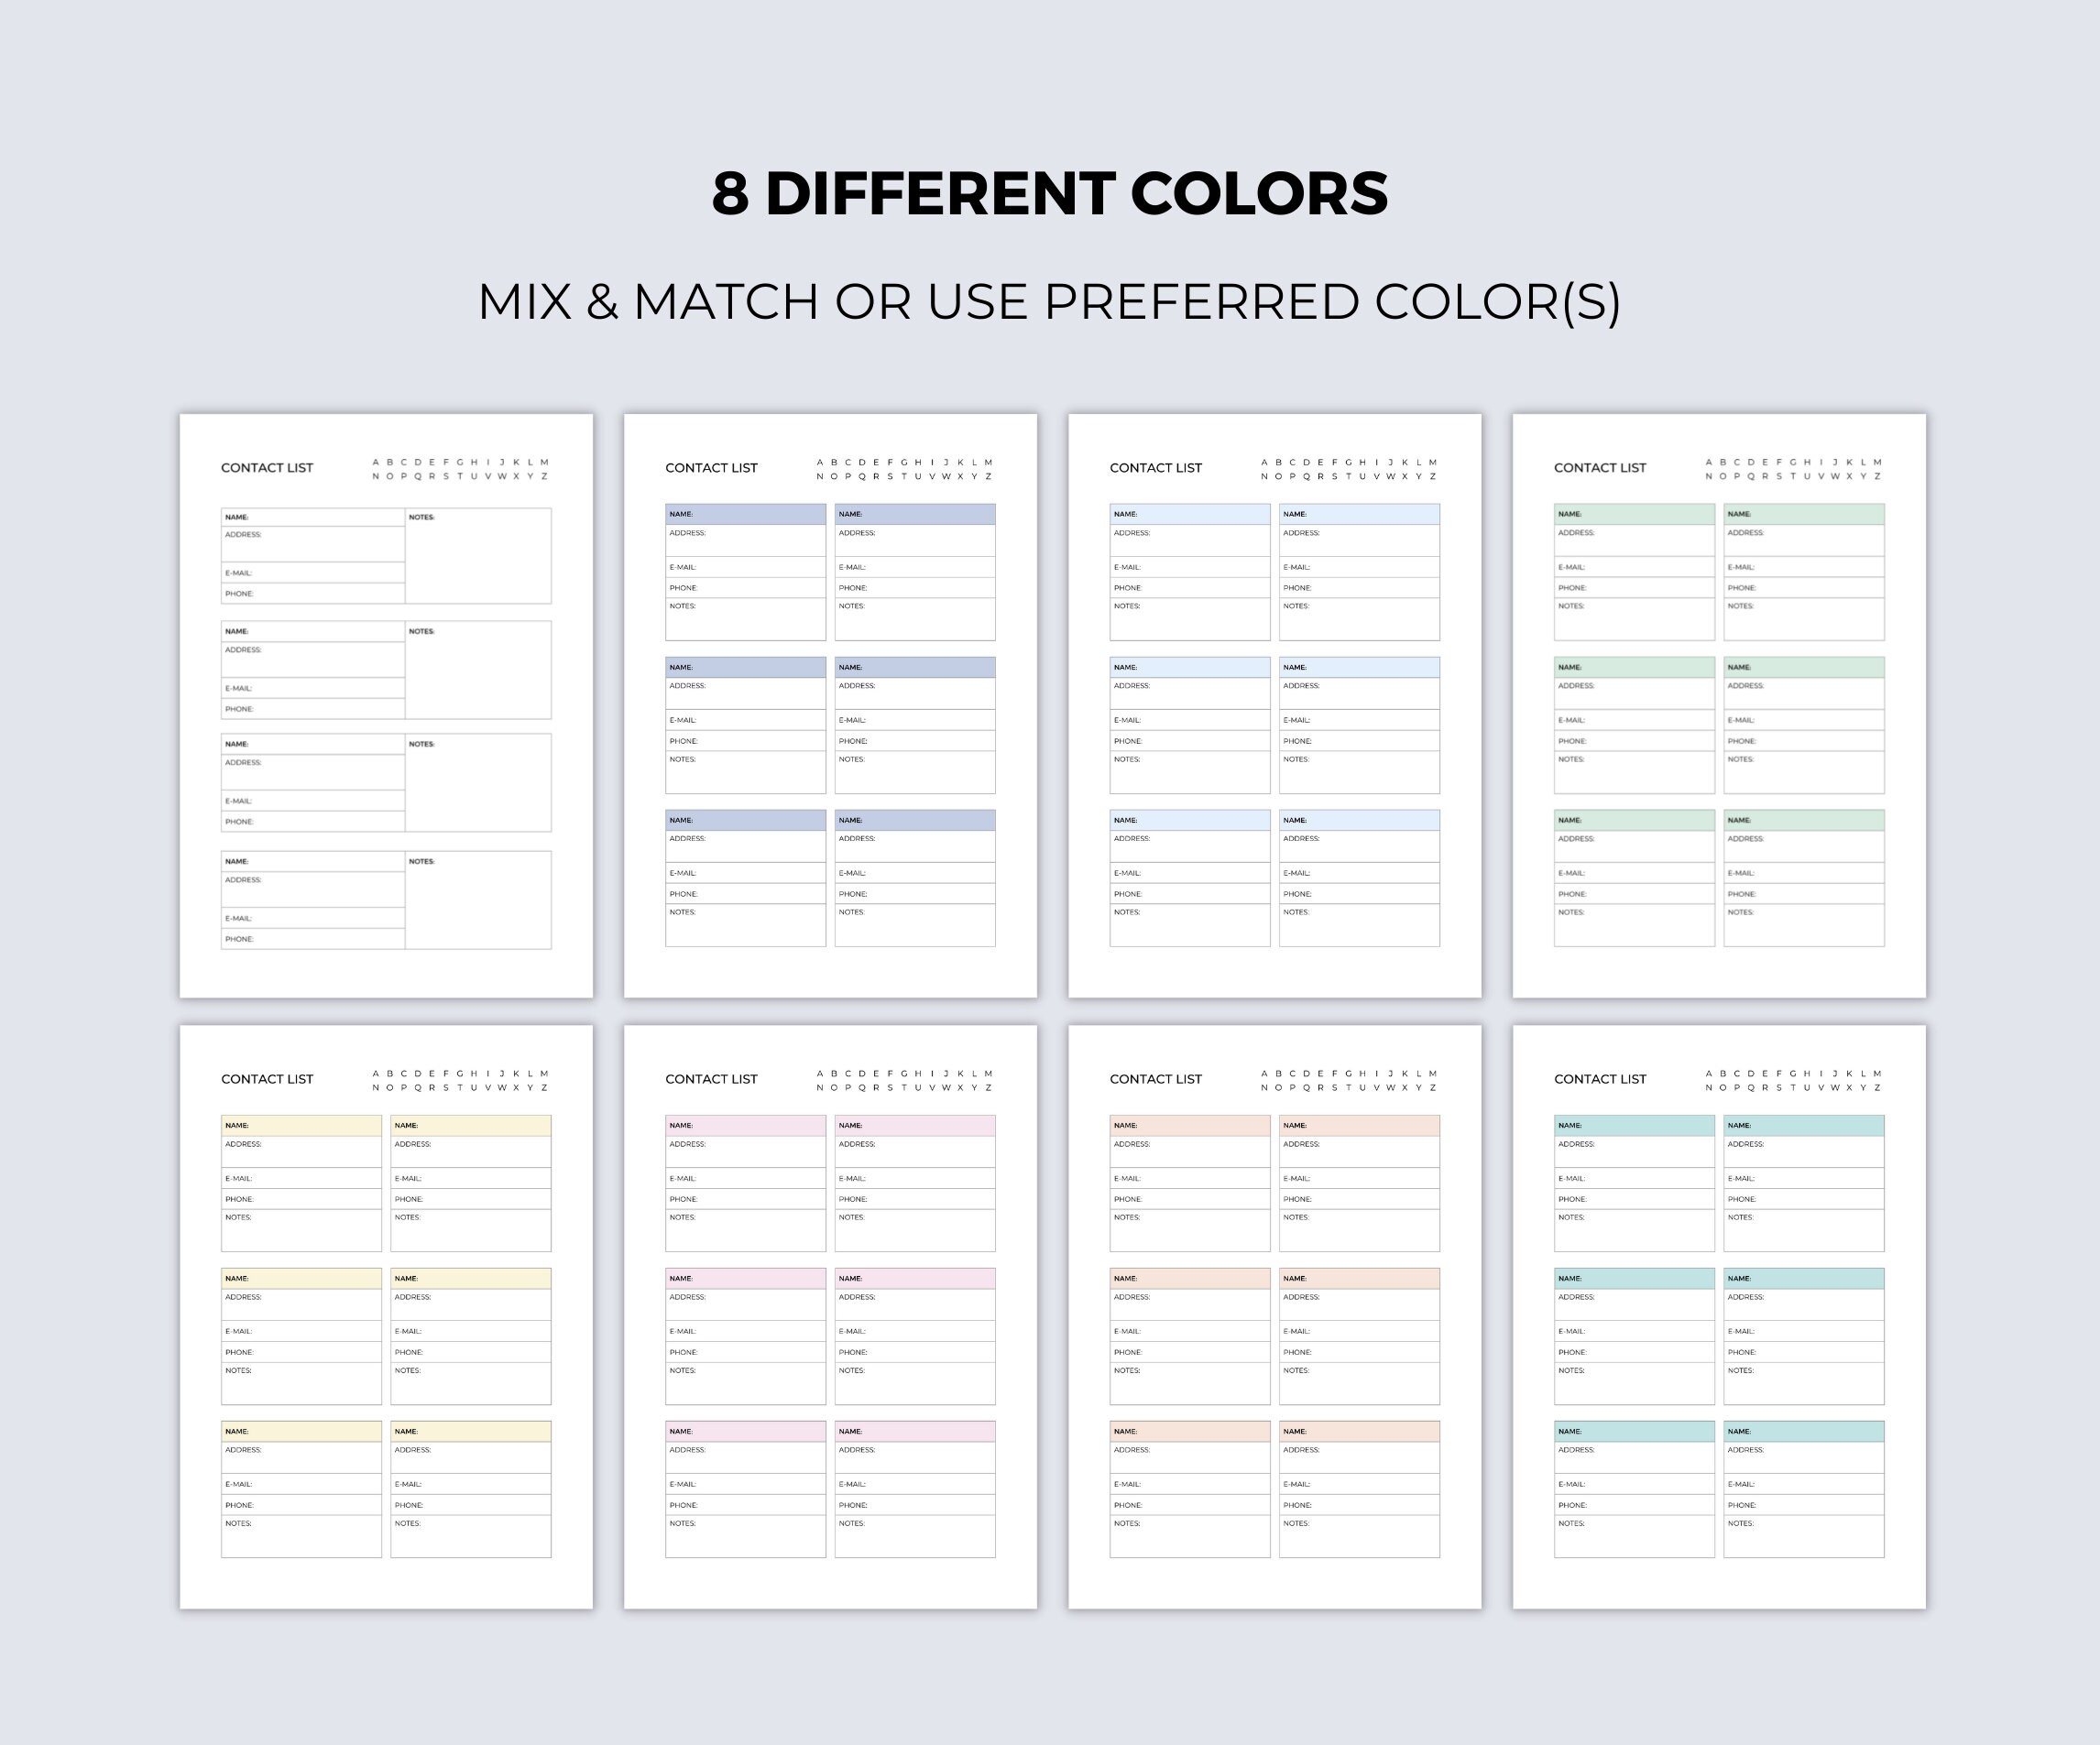Screen dimensions: 2100x1745
Task: Click the top-left teal NAME header bar
Action: click(1634, 1125)
